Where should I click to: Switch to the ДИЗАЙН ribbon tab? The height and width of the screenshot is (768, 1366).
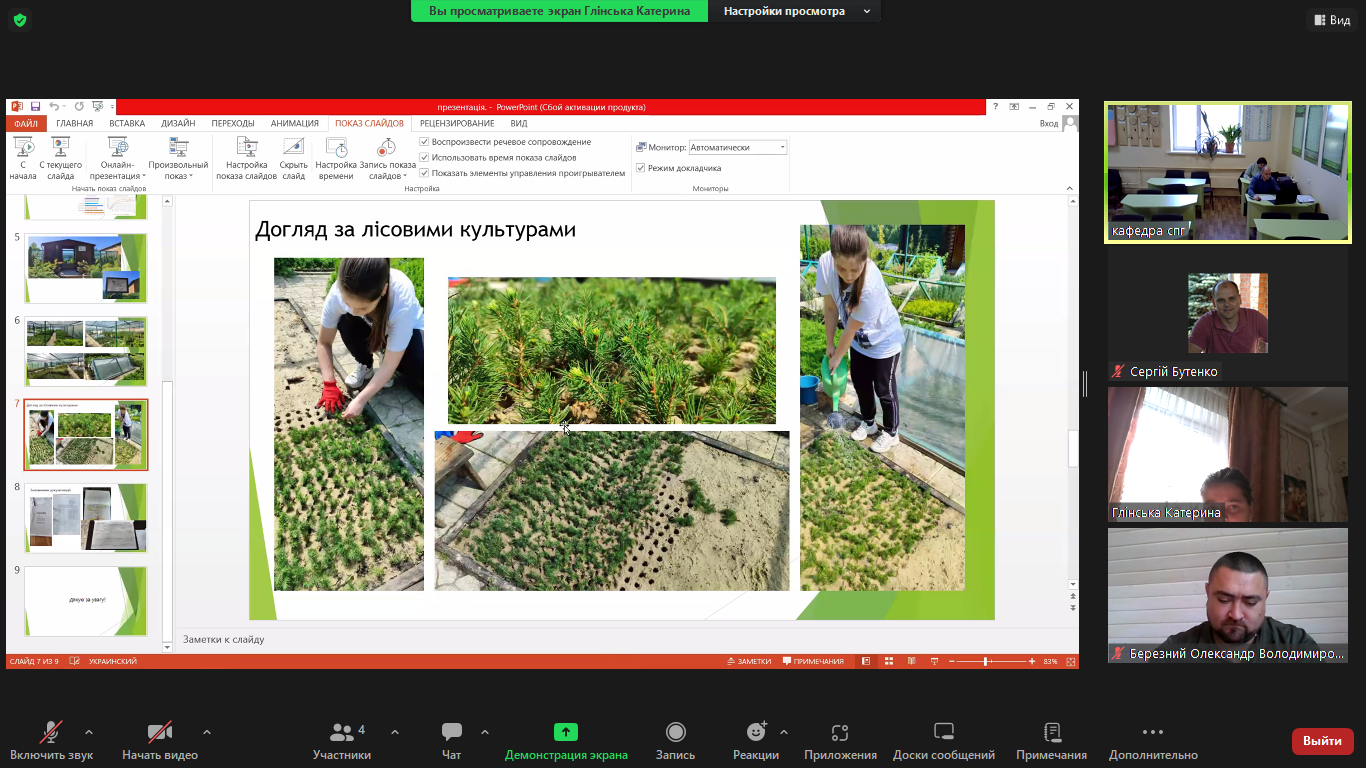[178, 123]
